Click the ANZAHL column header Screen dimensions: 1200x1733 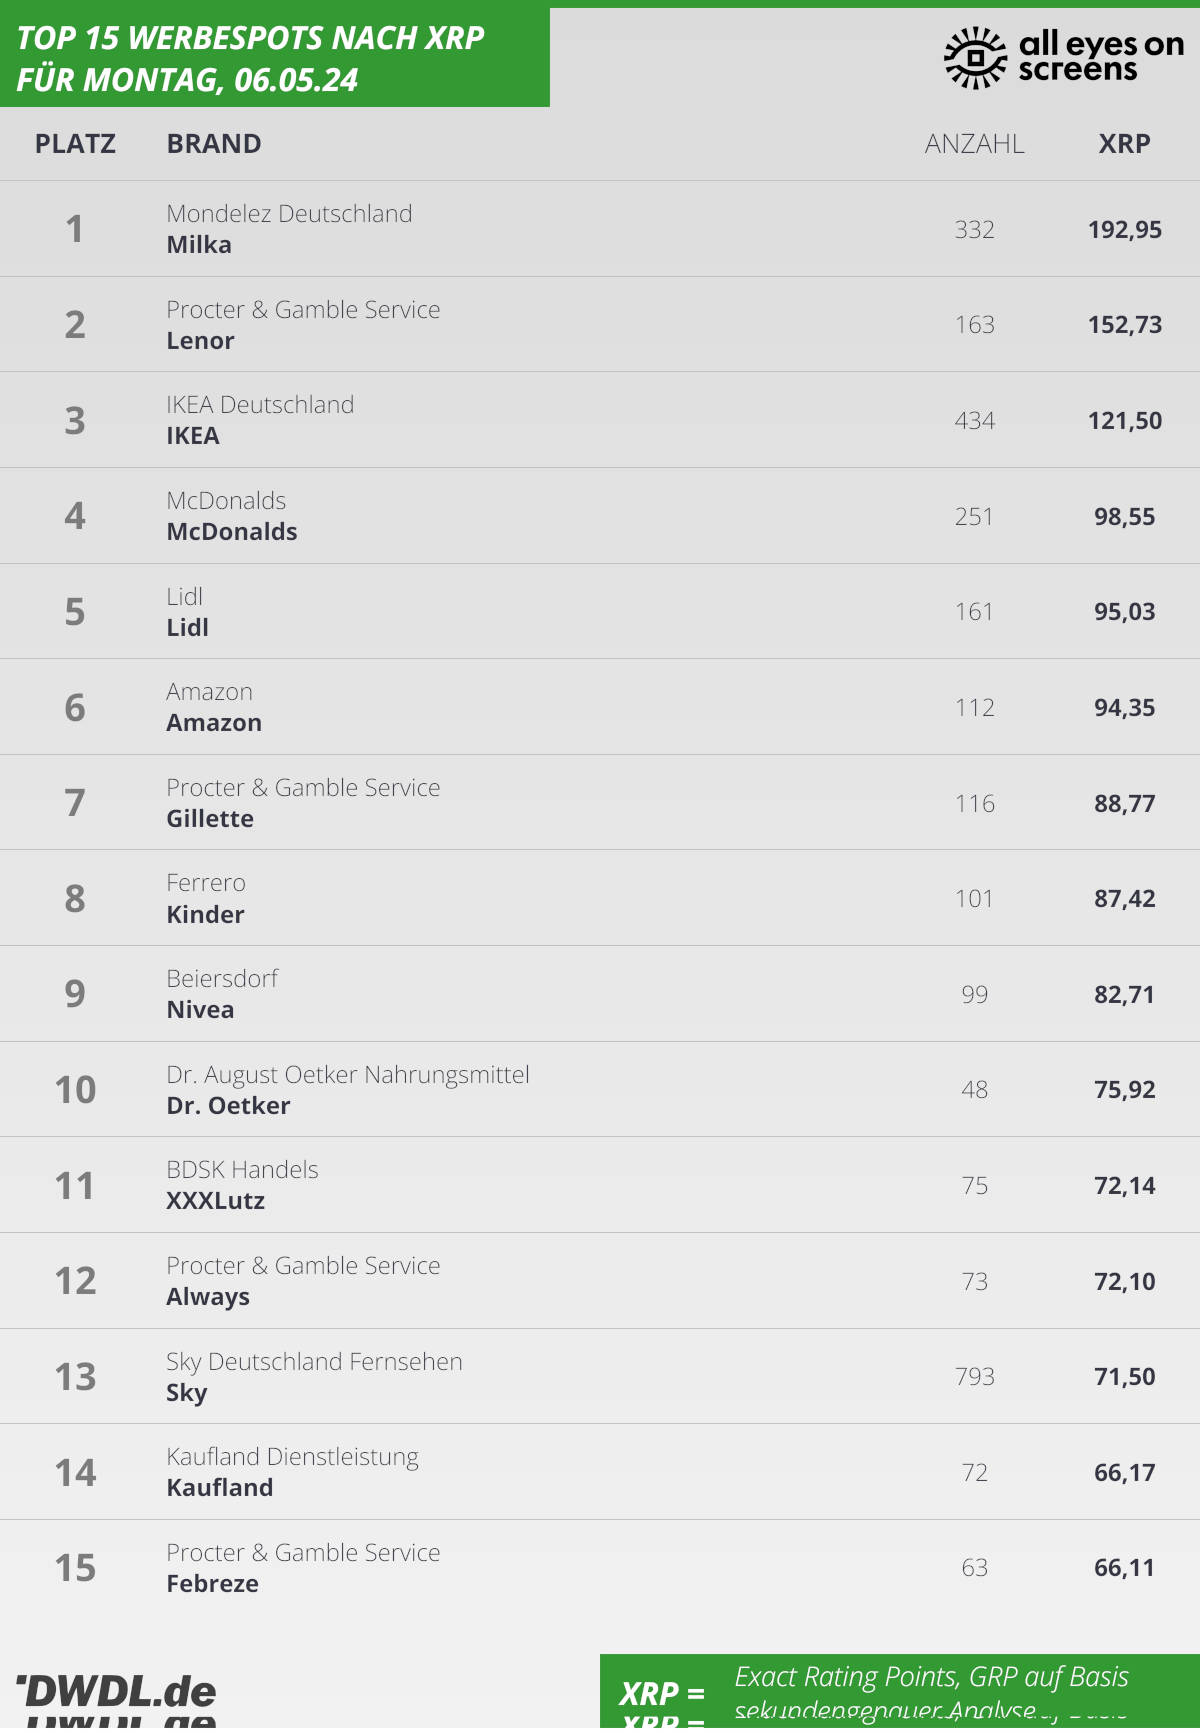(x=974, y=144)
